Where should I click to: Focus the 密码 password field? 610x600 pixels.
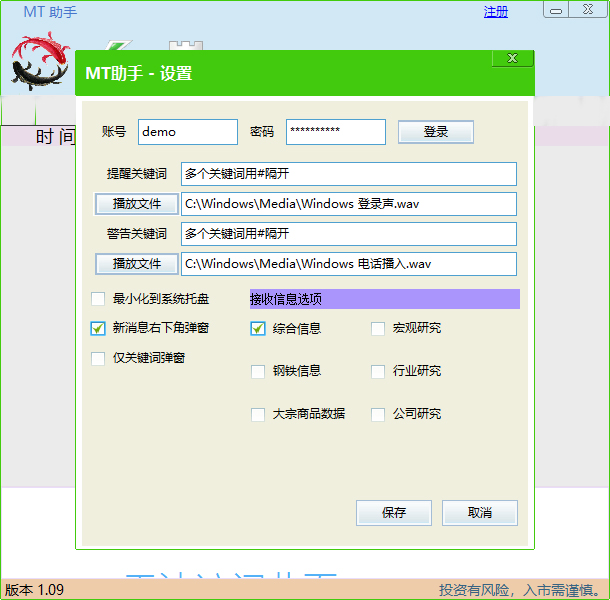[335, 132]
